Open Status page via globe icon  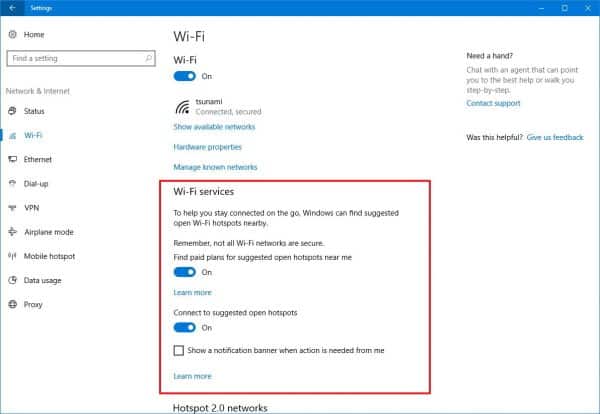[x=12, y=111]
